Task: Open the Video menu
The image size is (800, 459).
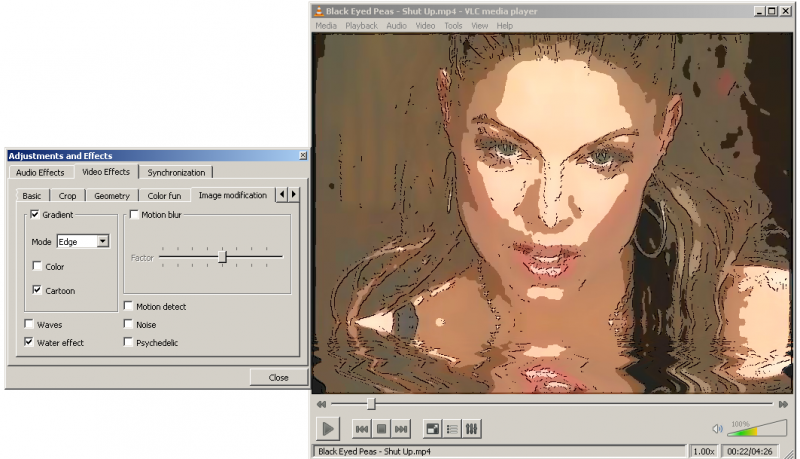Action: 425,26
